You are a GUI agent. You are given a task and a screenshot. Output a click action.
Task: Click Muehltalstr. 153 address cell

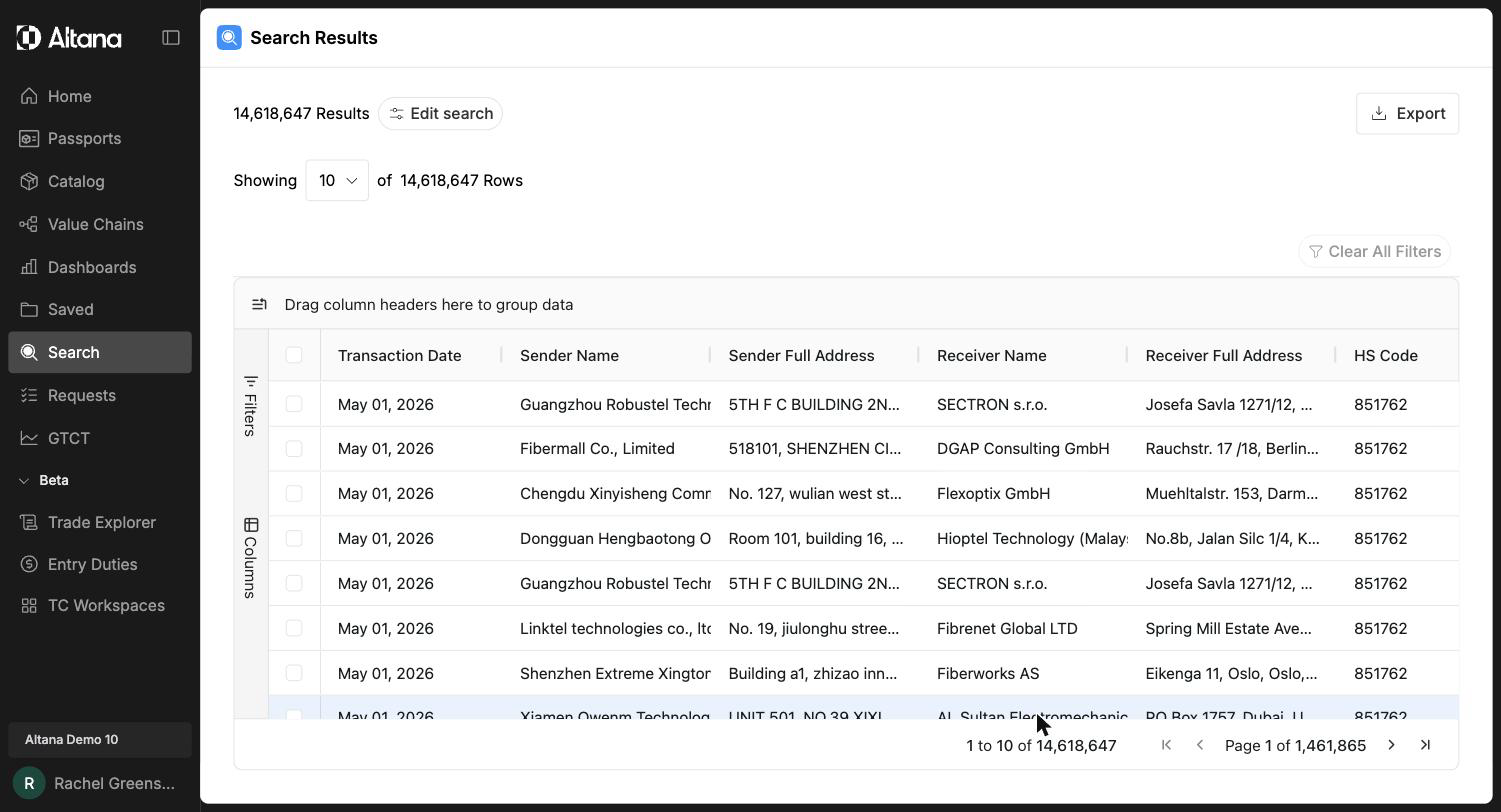pyautogui.click(x=1232, y=494)
